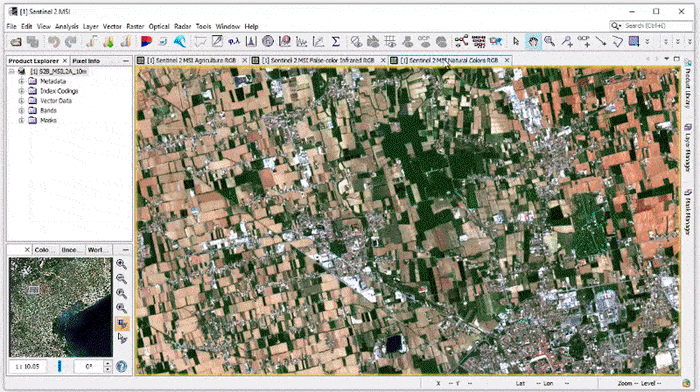Increase rotation angle with up stepper
Viewport: 700px width, 392px height.
(x=108, y=363)
